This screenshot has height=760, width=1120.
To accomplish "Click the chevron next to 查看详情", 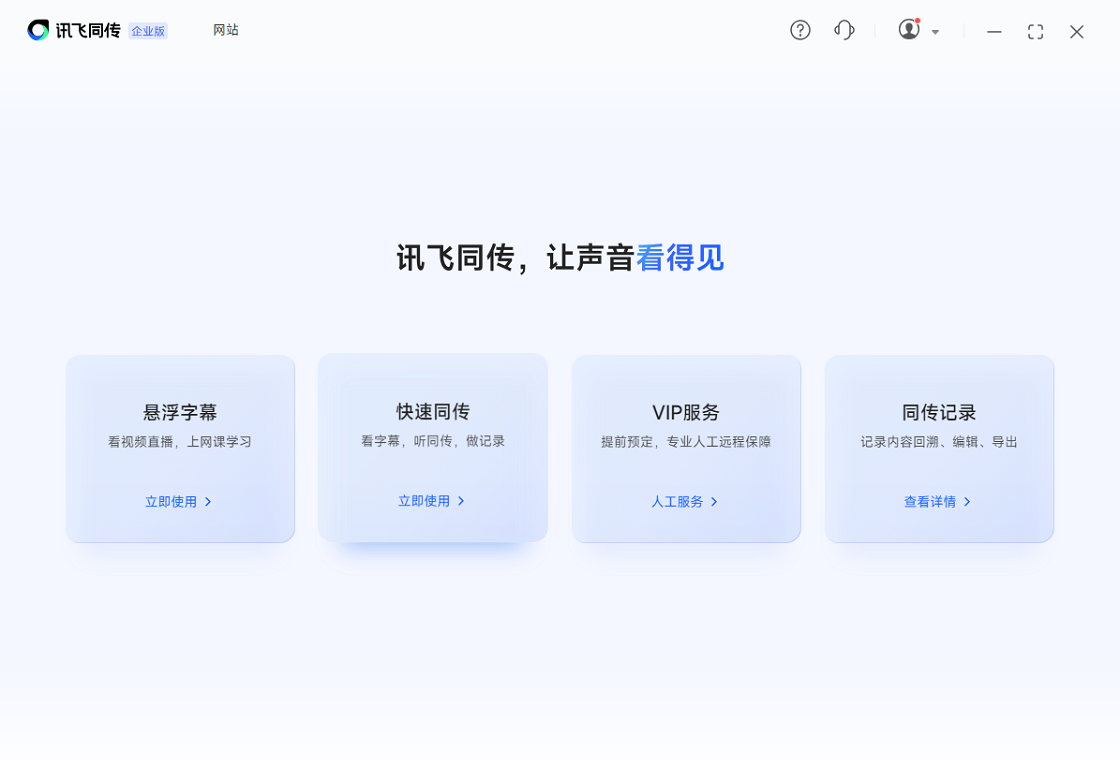I will pyautogui.click(x=967, y=501).
